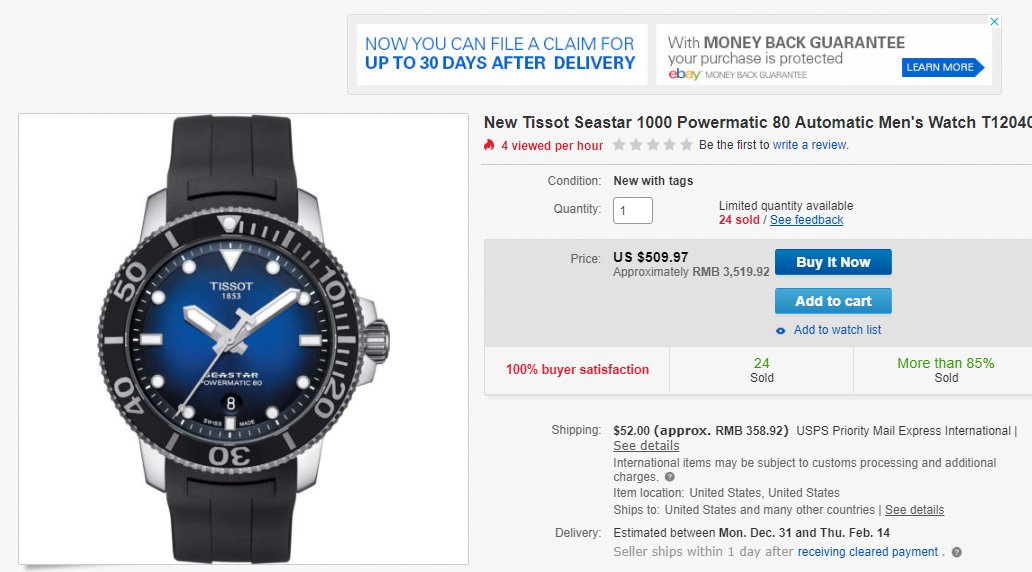The image size is (1032, 572).
Task: Click the fifth rating star
Action: (686, 145)
